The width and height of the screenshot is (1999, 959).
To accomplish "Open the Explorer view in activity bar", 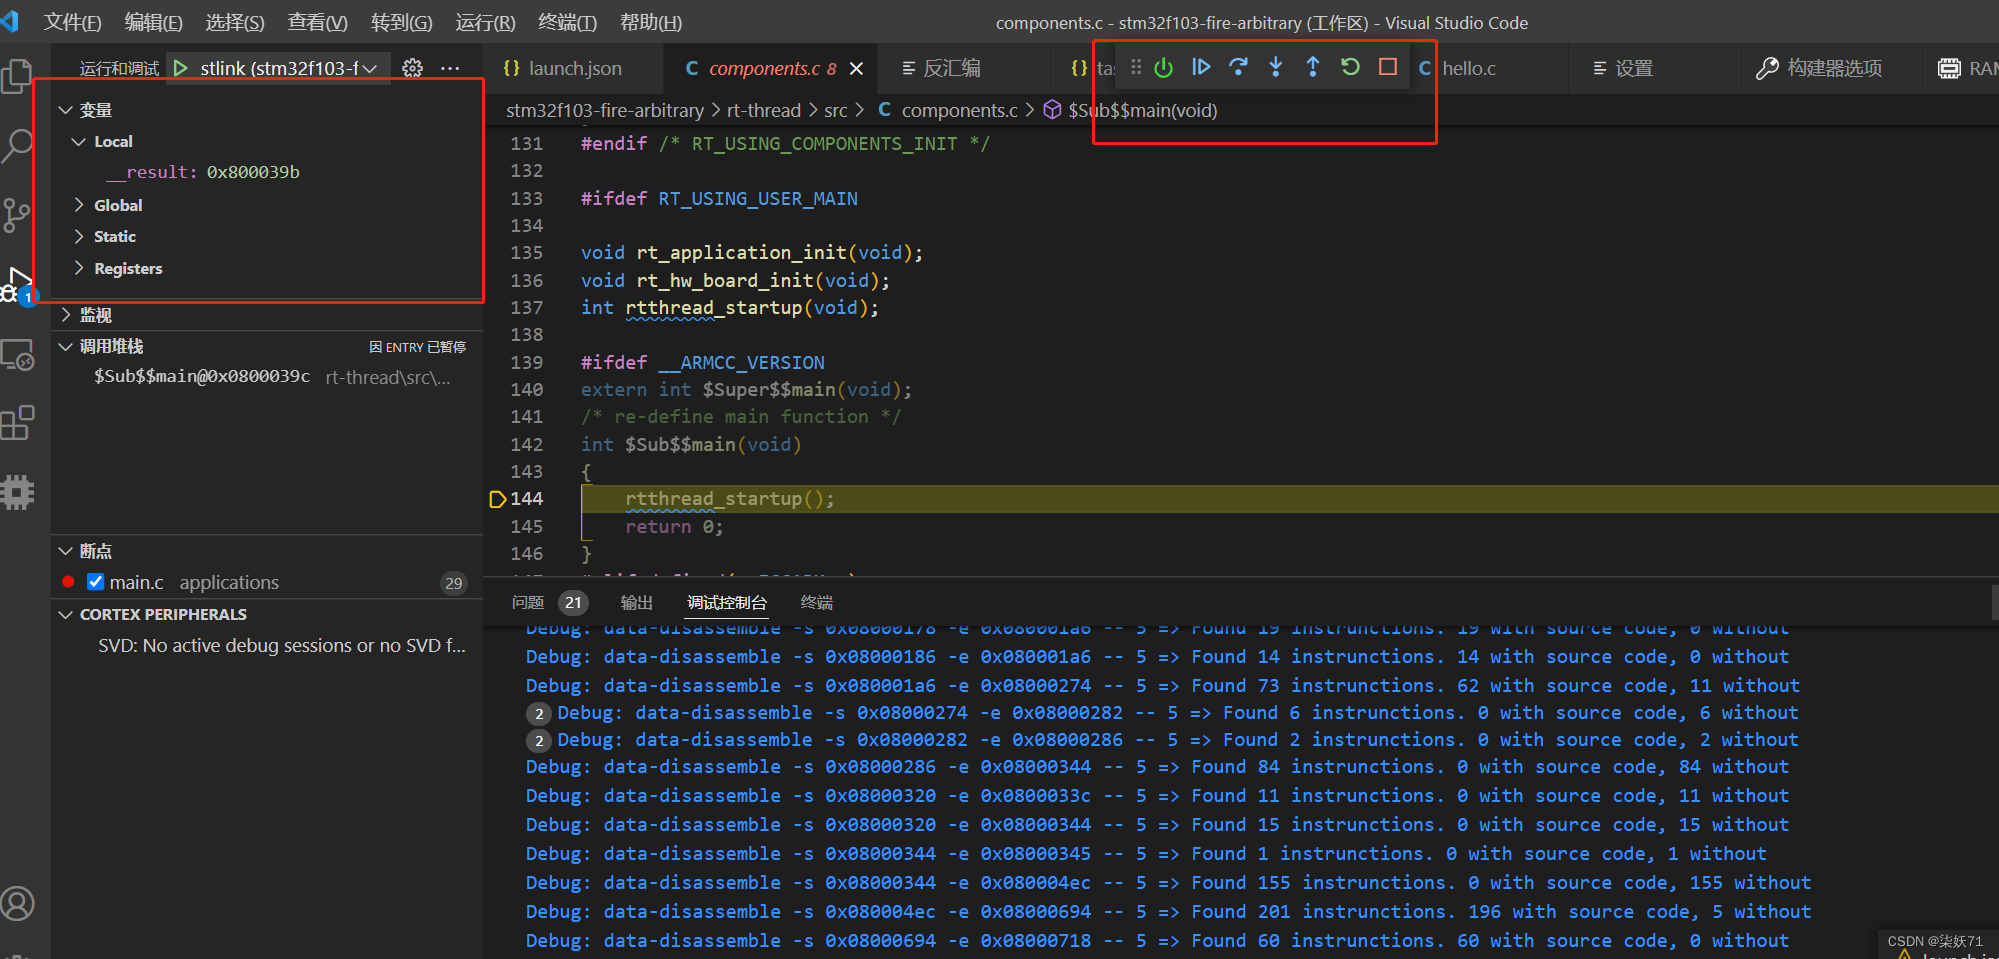I will pyautogui.click(x=17, y=77).
